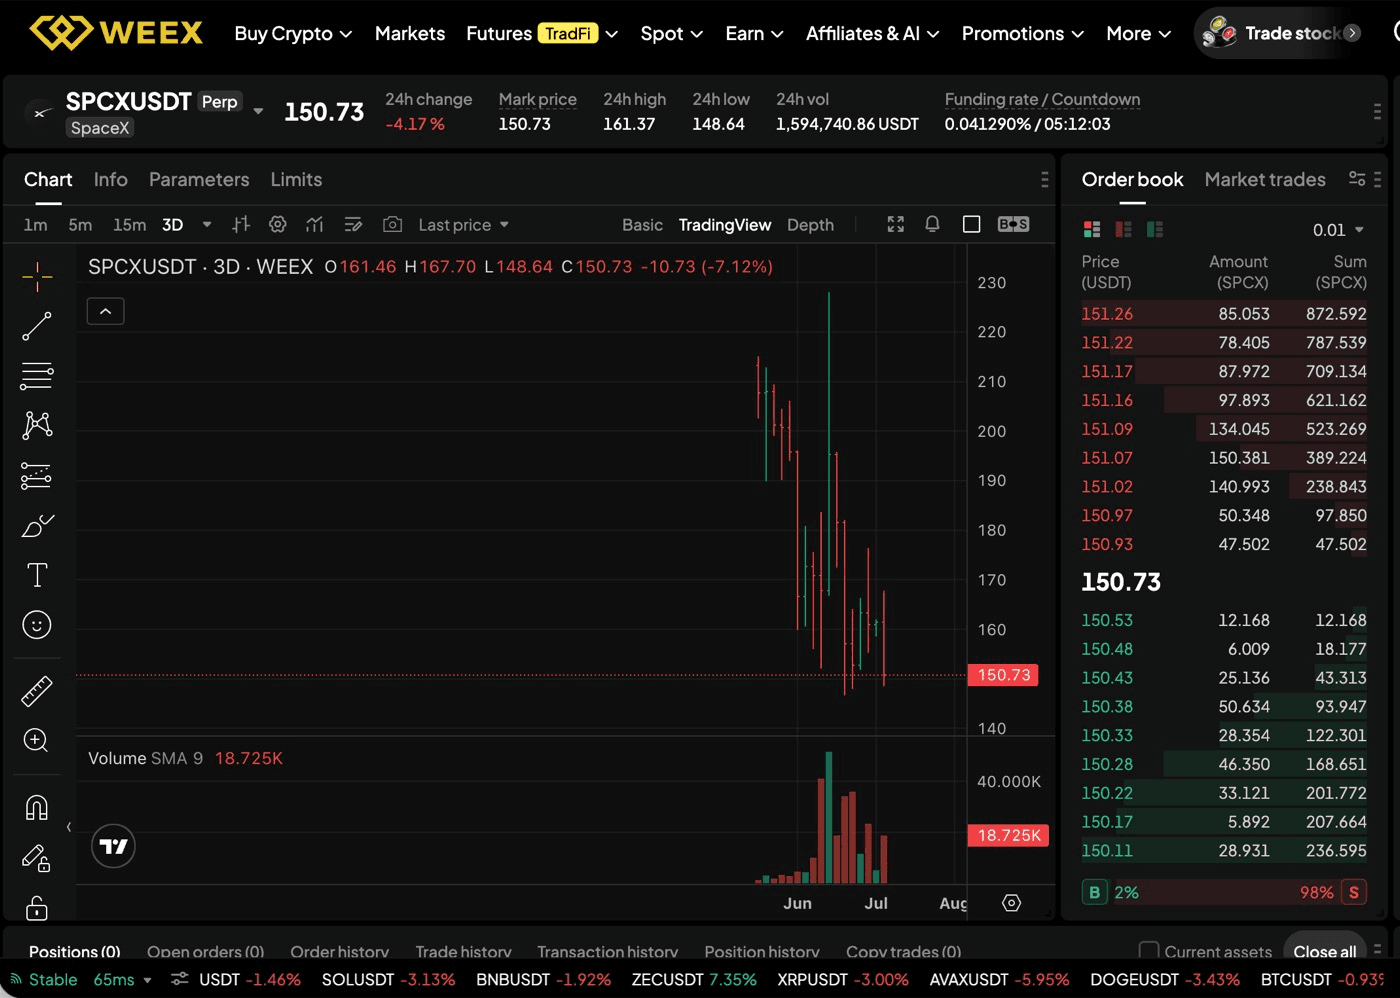Select the crosshair cursor tool
Image resolution: width=1400 pixels, height=998 pixels.
pos(37,276)
